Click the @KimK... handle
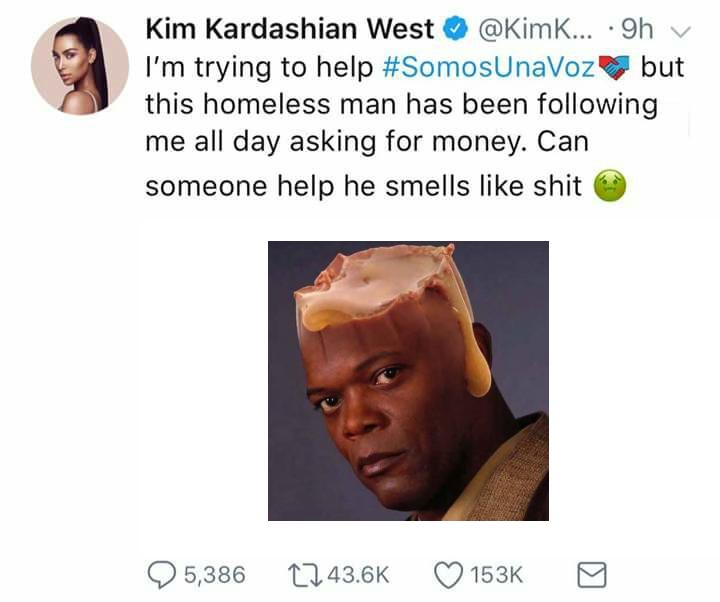The image size is (720, 602). (x=535, y=29)
